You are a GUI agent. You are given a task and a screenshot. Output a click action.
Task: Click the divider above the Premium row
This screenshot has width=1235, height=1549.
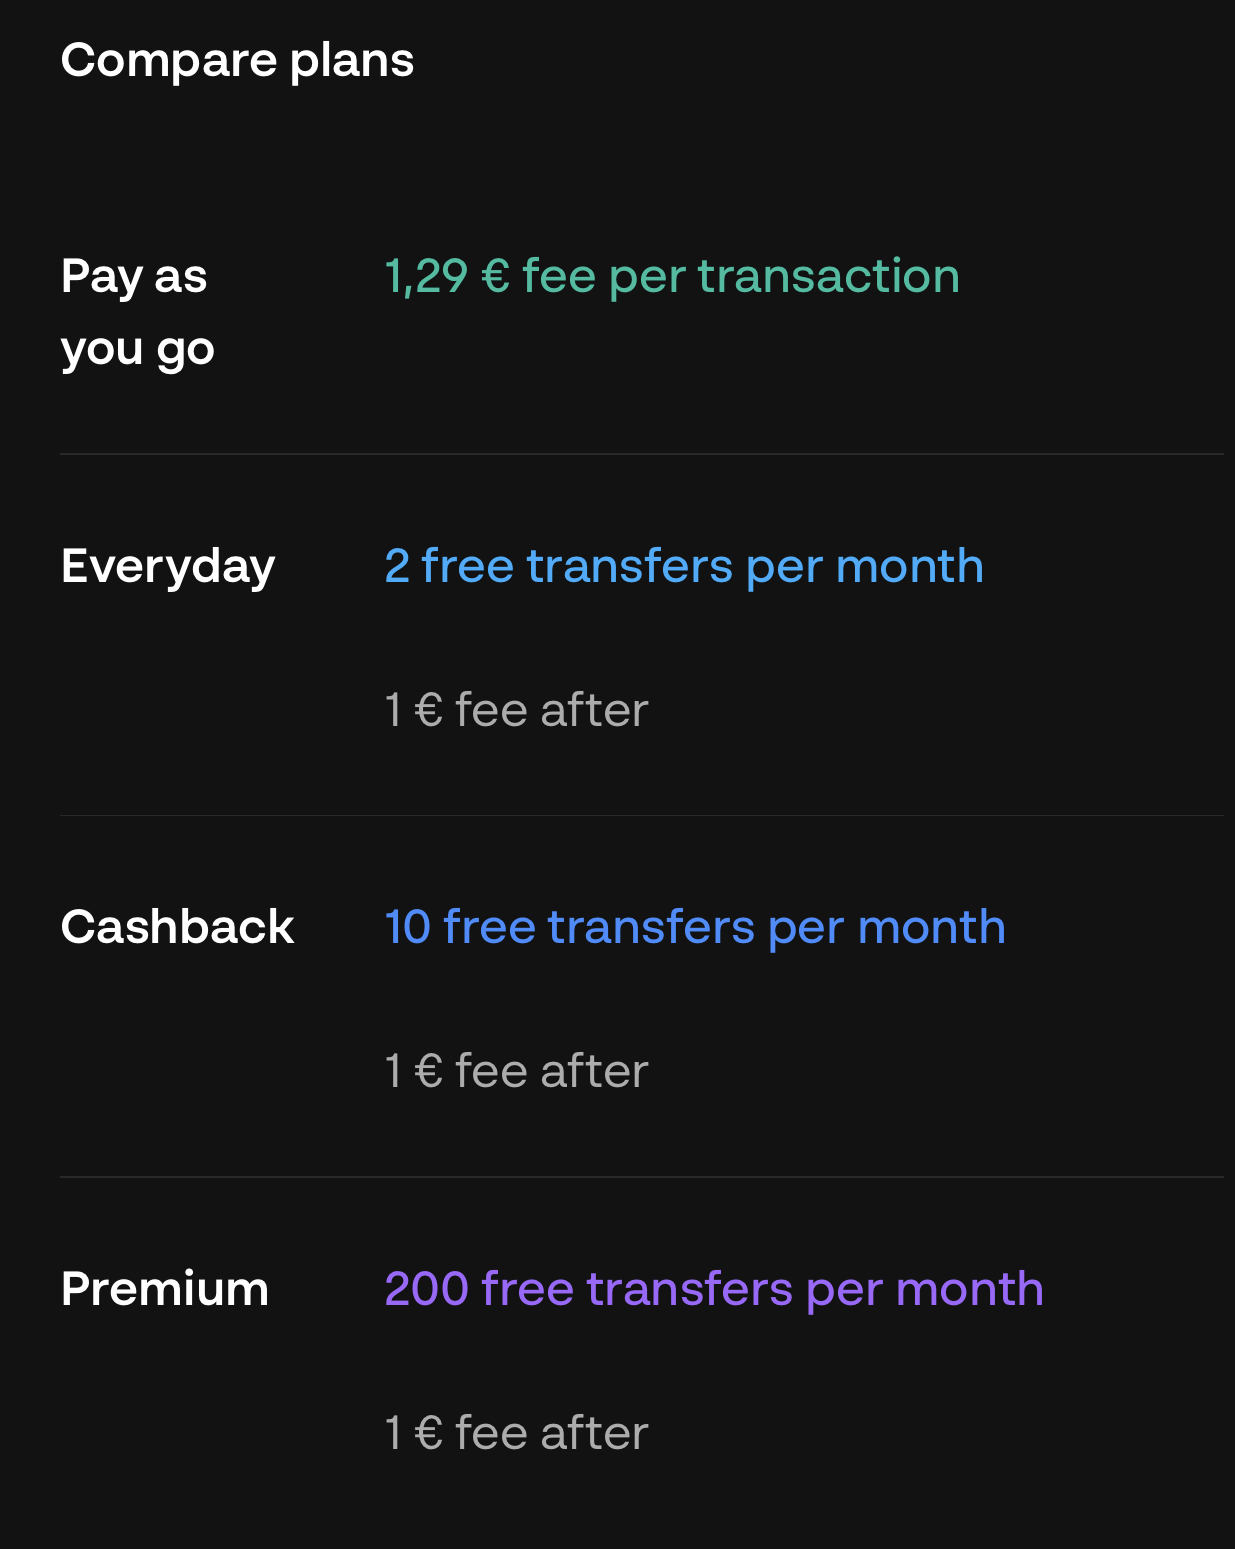click(640, 1177)
